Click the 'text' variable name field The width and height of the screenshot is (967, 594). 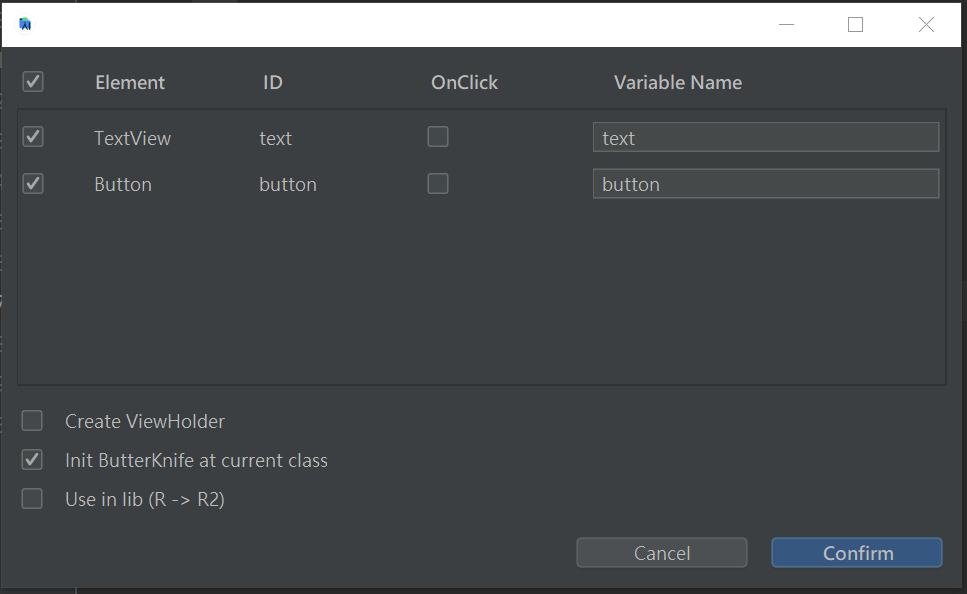[x=765, y=137]
